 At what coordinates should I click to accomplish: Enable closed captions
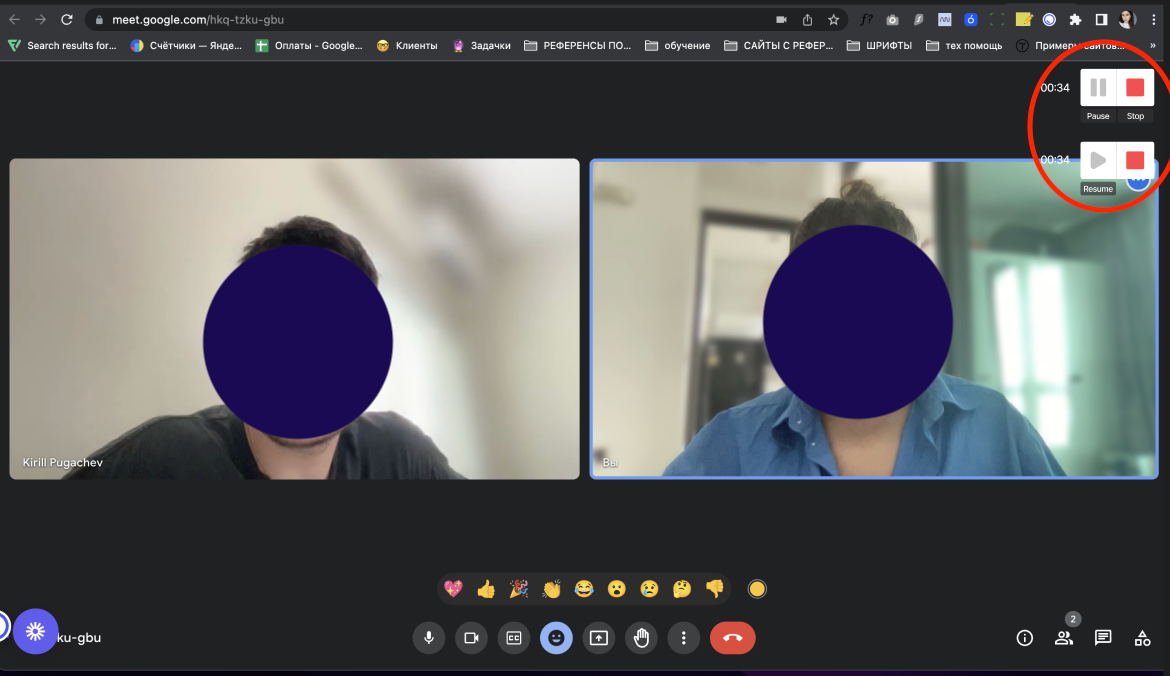[x=514, y=637]
